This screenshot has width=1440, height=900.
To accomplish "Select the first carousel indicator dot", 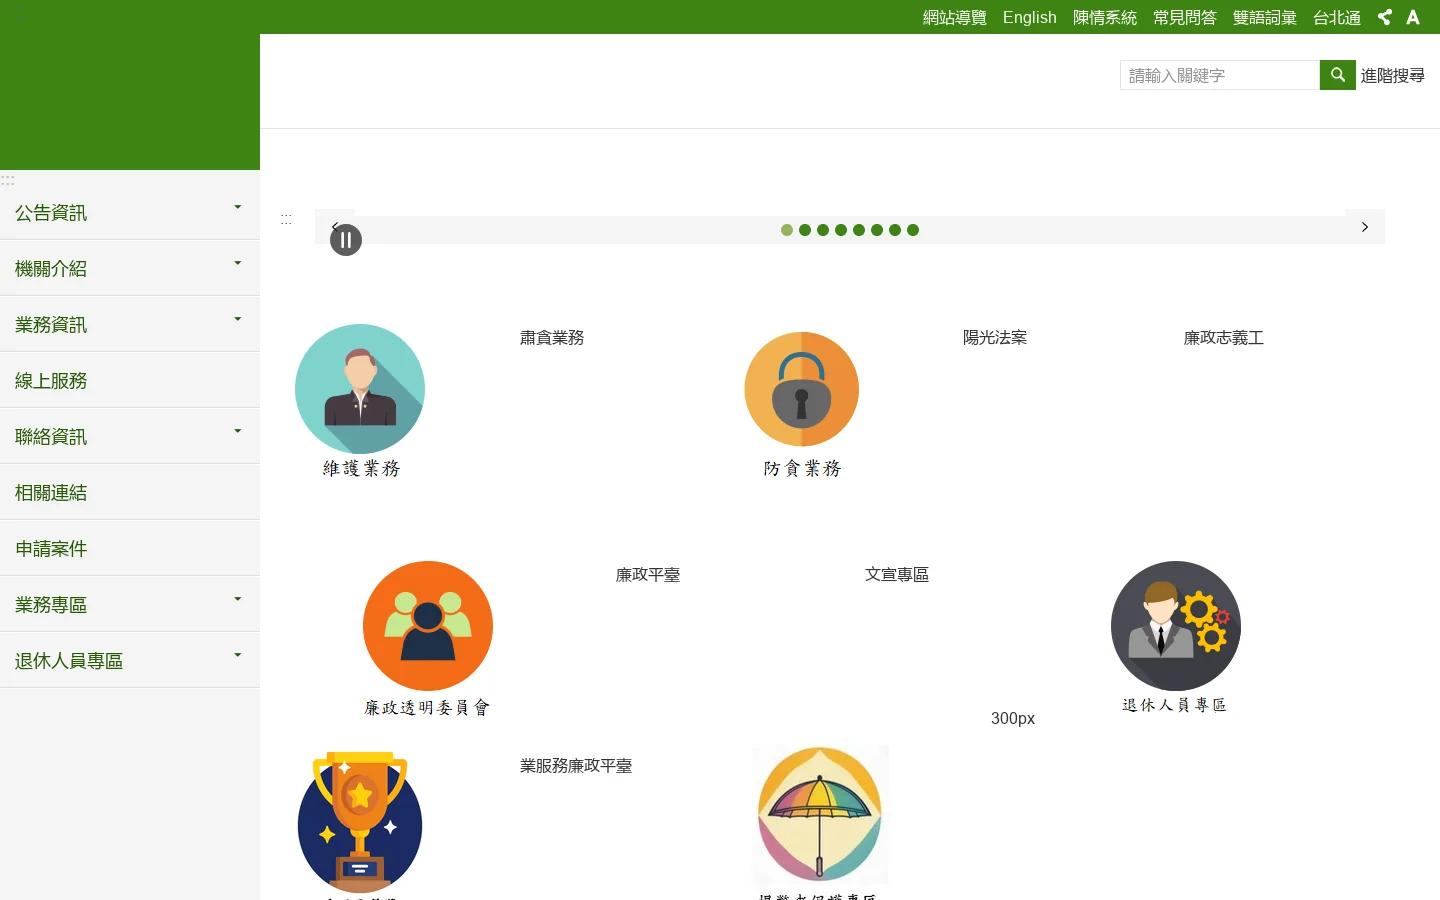I will 787,230.
